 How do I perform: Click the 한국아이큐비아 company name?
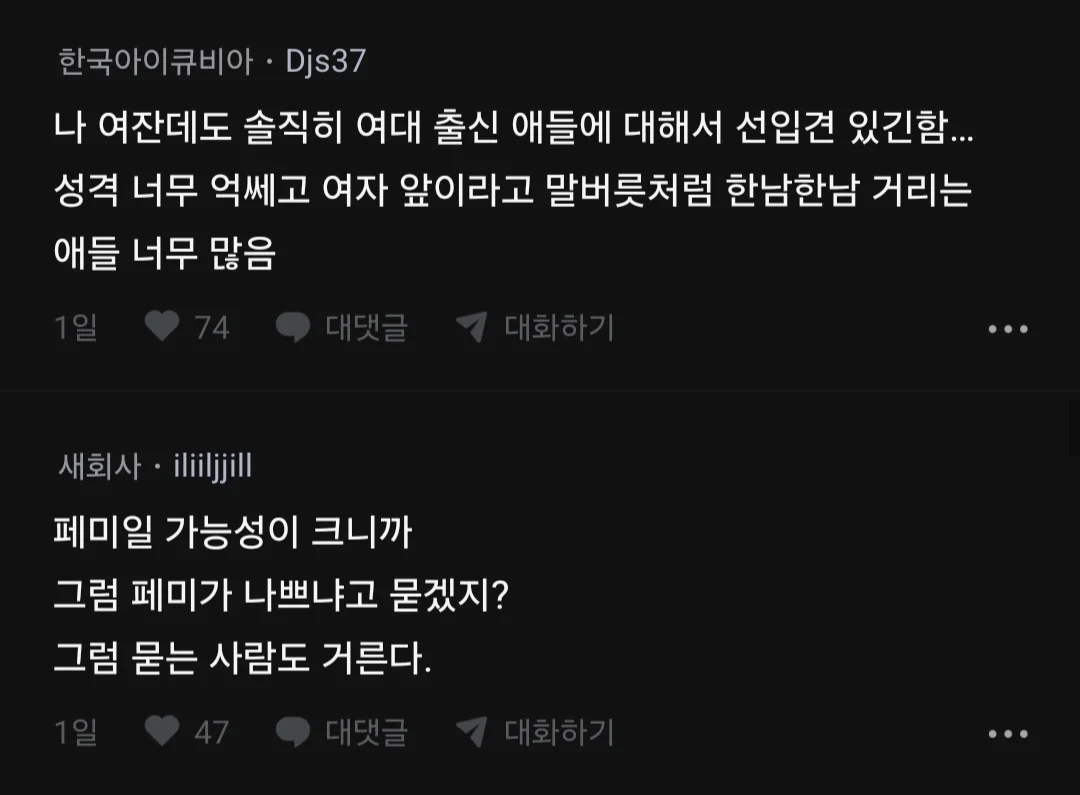[x=155, y=62]
